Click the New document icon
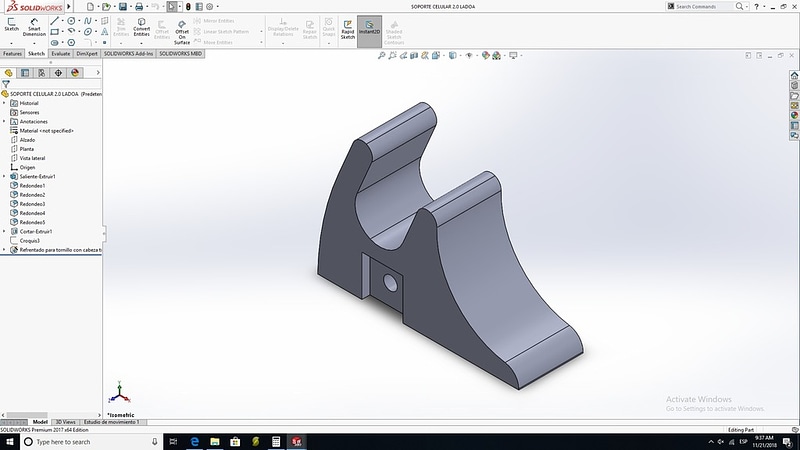 [90, 7]
